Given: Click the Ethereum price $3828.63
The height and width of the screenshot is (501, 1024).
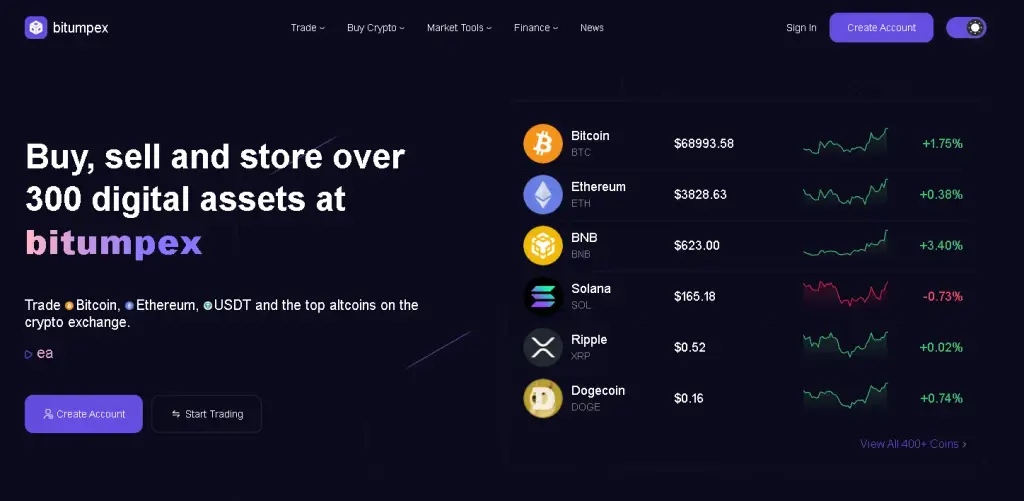Looking at the screenshot, I should (700, 195).
